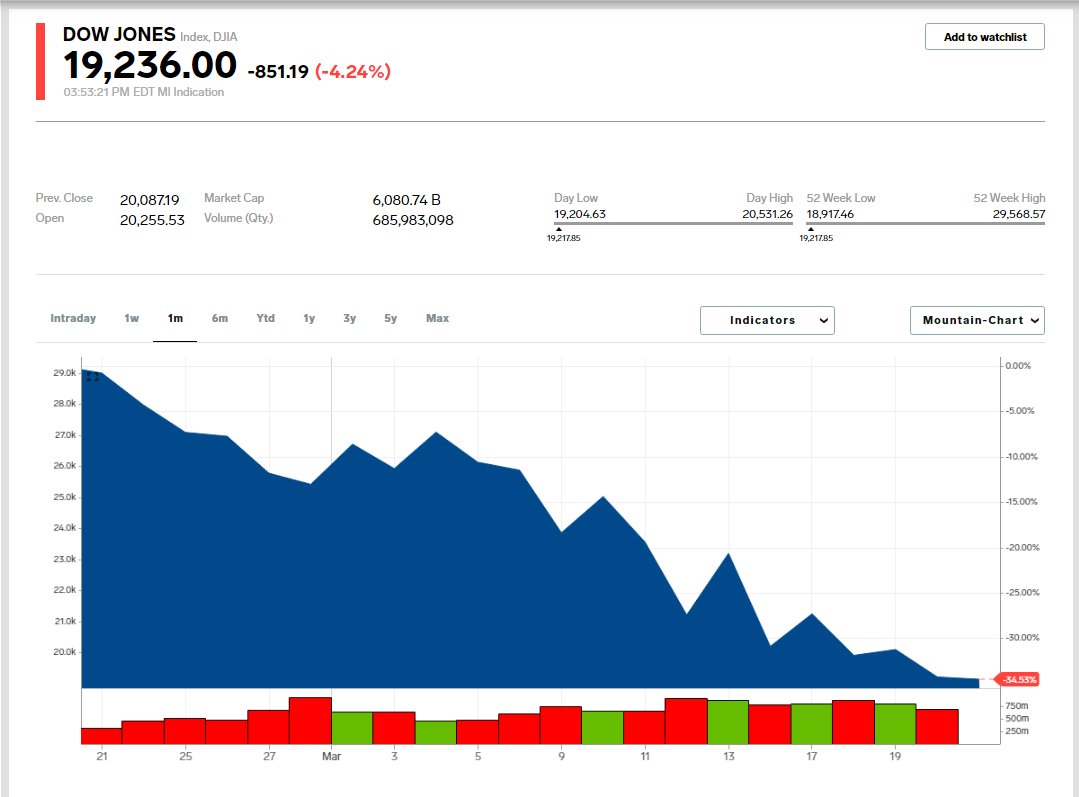Screen dimensions: 1079x797
Task: Open the Indicators dropdown
Action: point(767,321)
